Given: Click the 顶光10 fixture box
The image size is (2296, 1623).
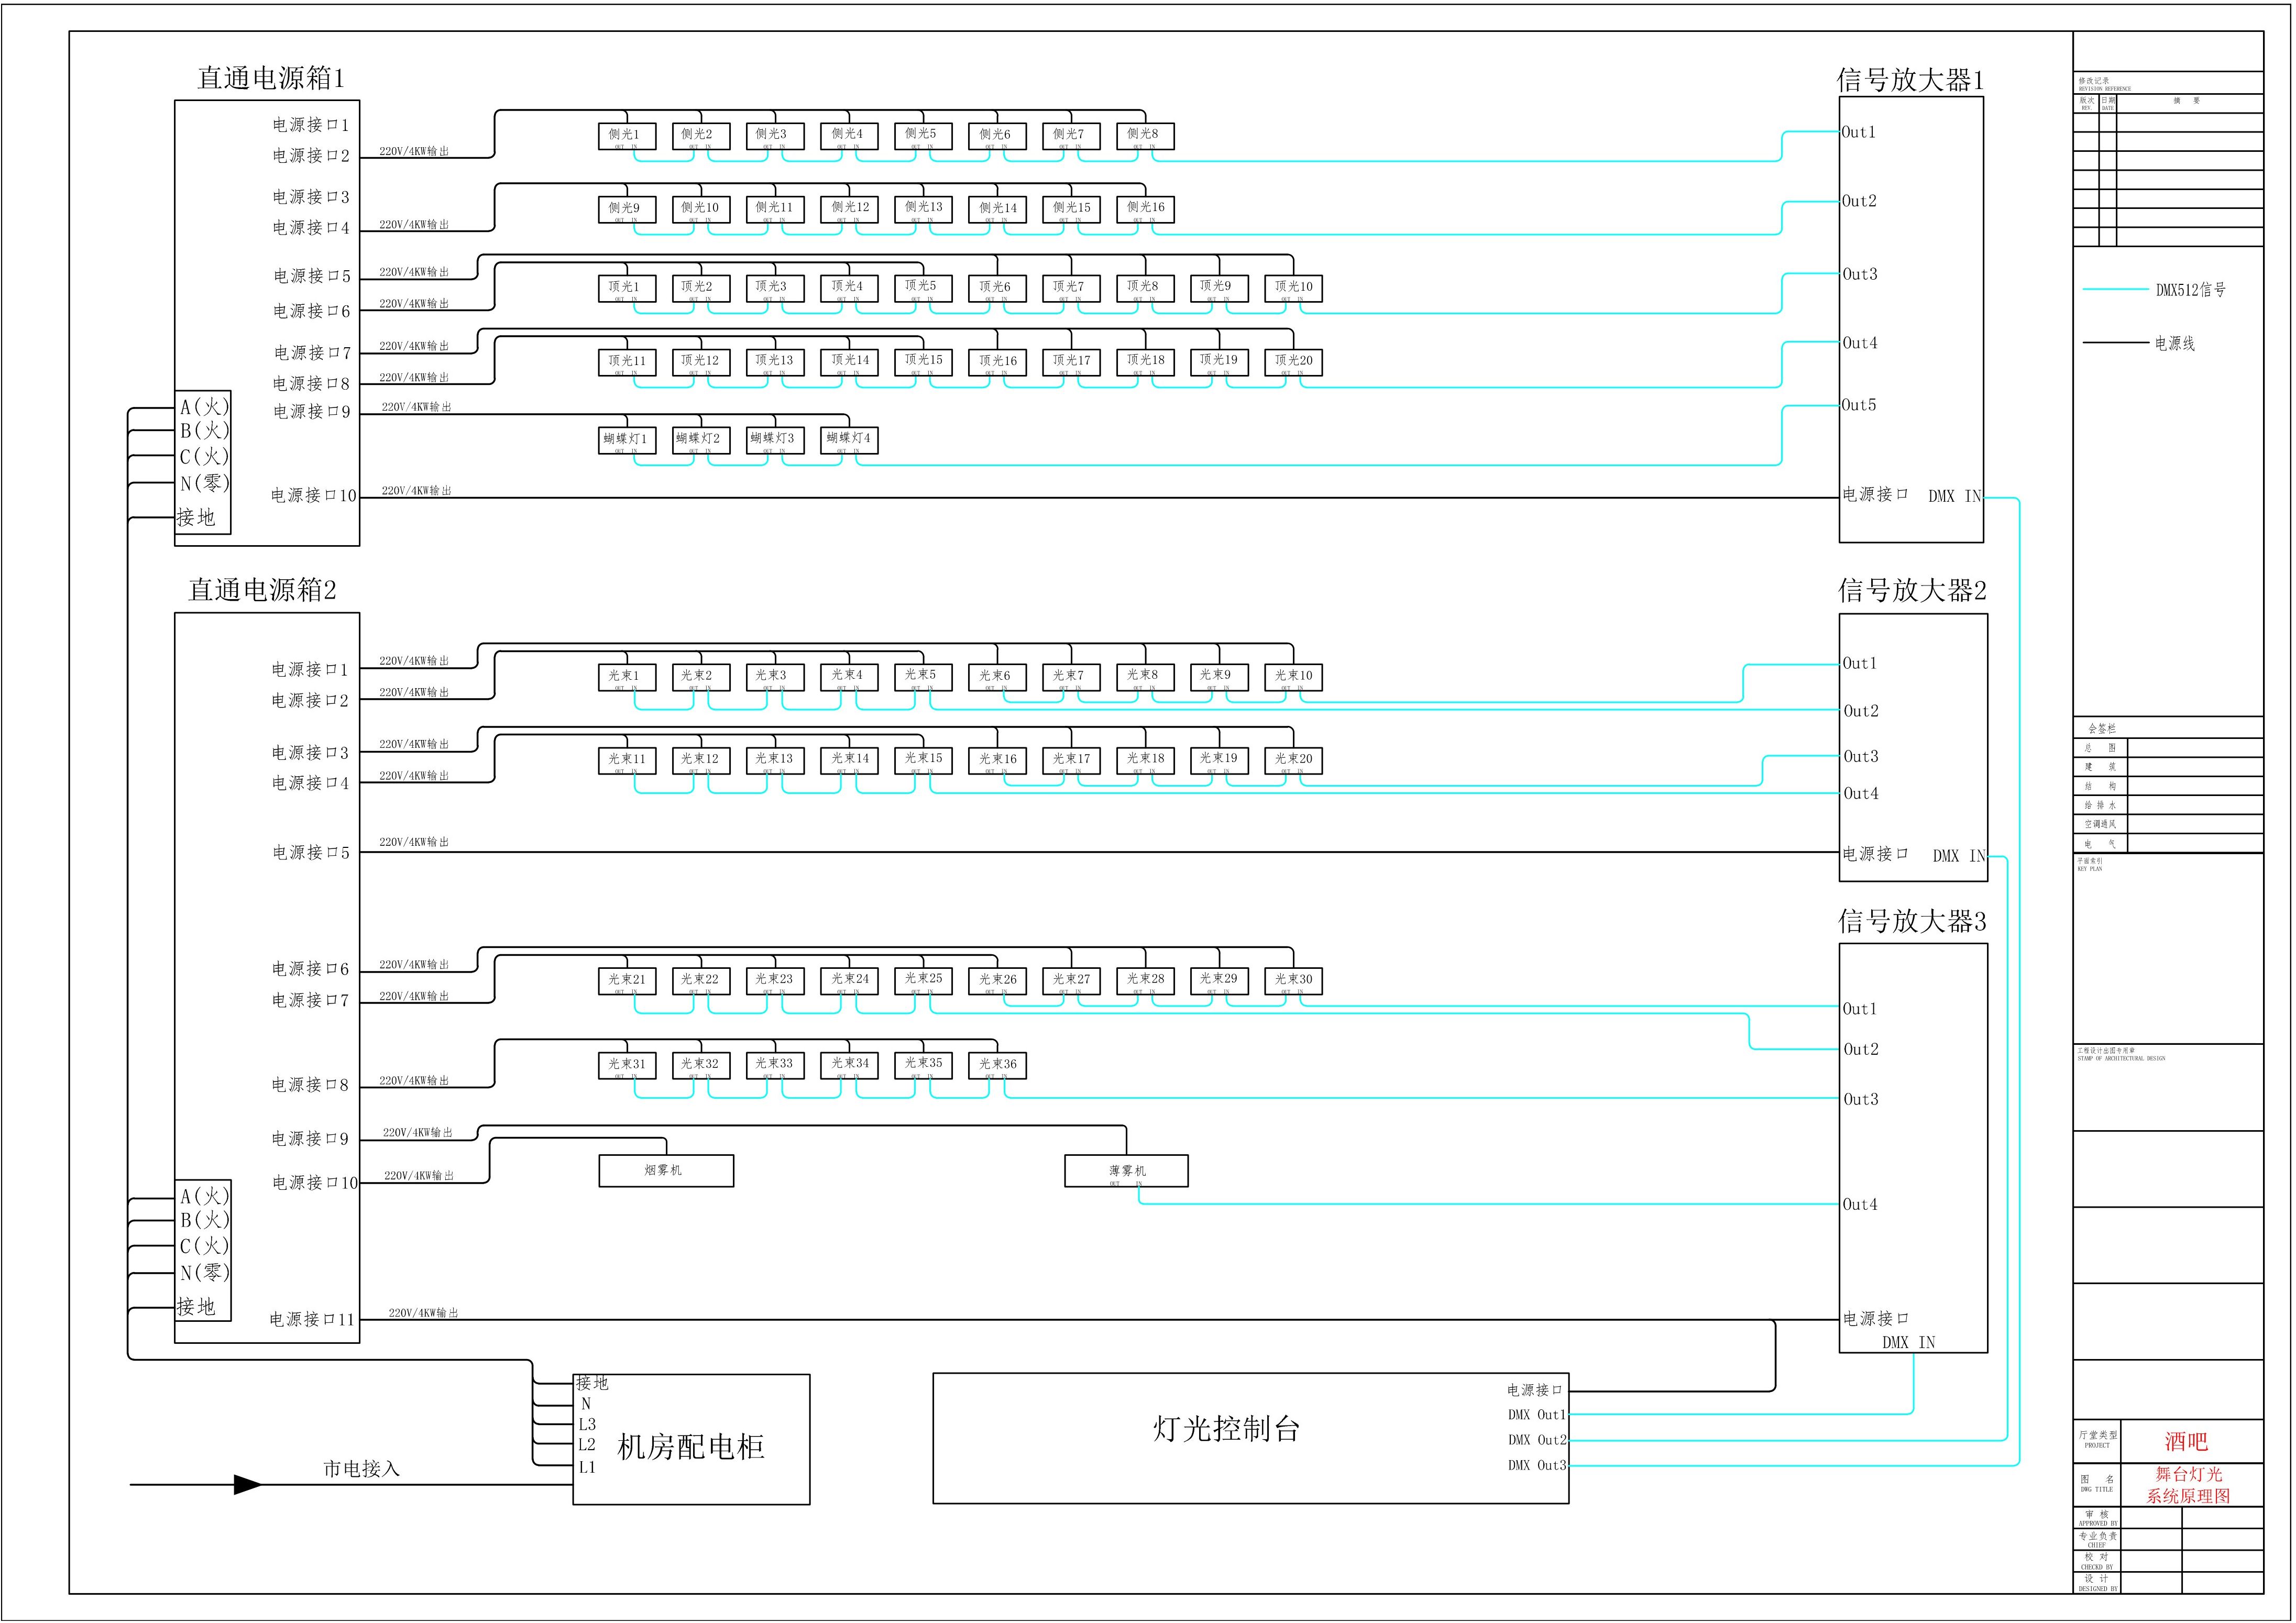Looking at the screenshot, I should click(x=1293, y=288).
